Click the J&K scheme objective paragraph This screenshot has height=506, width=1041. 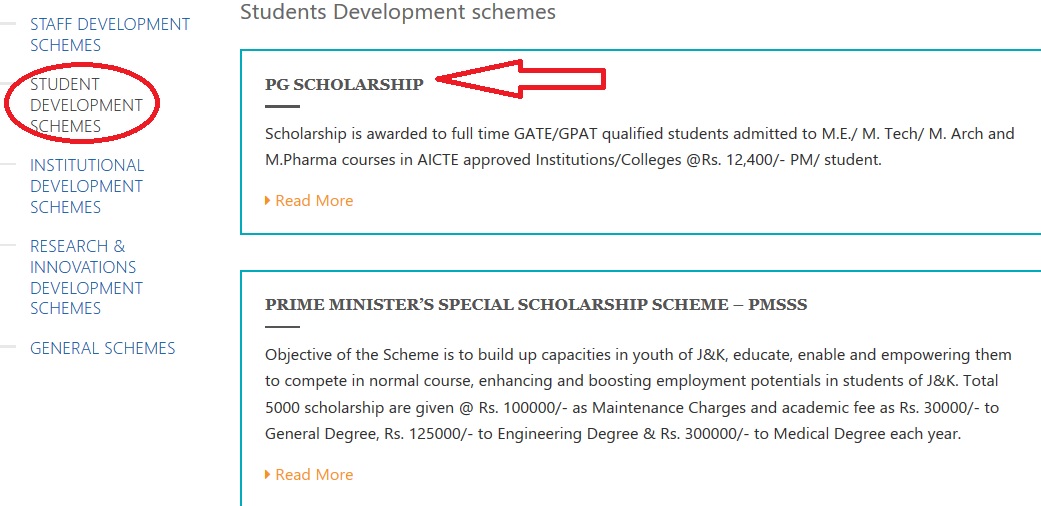(638, 394)
